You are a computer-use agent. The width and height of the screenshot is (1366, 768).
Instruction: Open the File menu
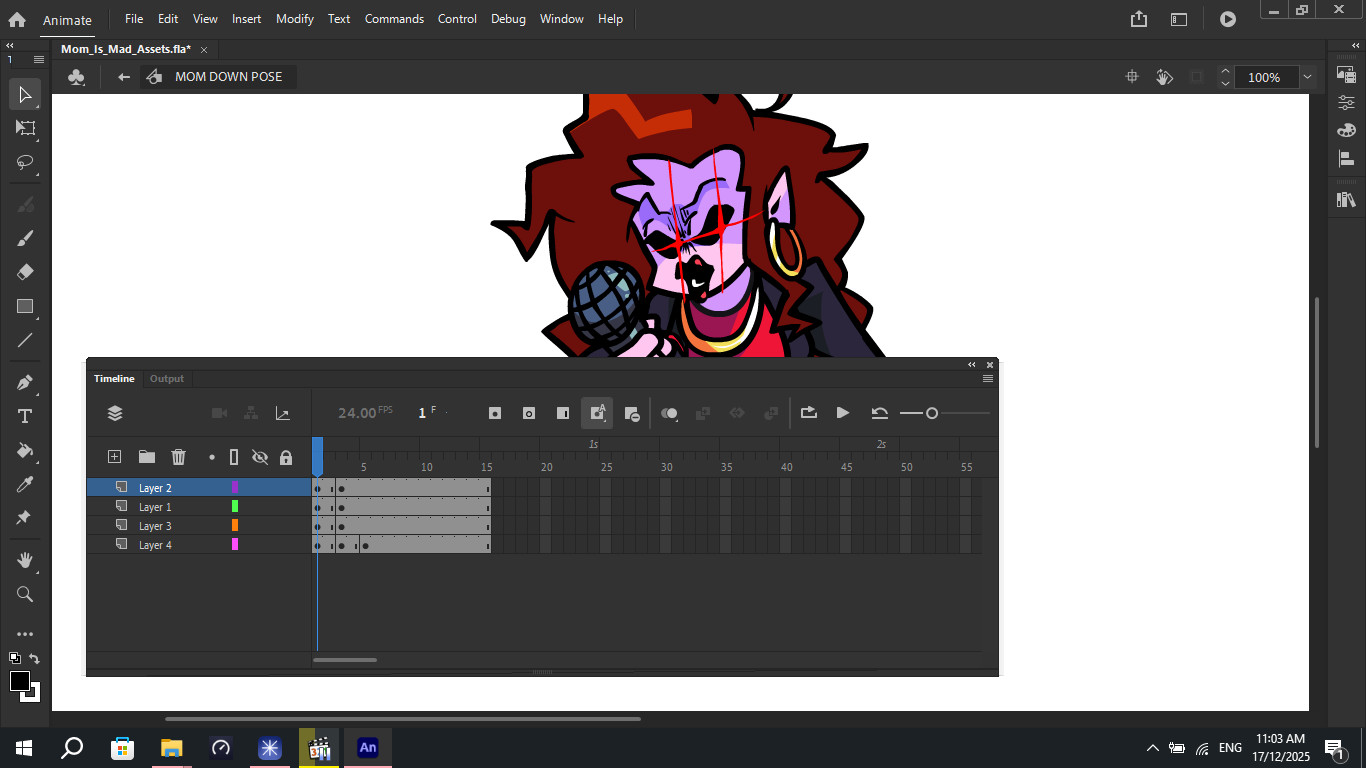coord(134,19)
